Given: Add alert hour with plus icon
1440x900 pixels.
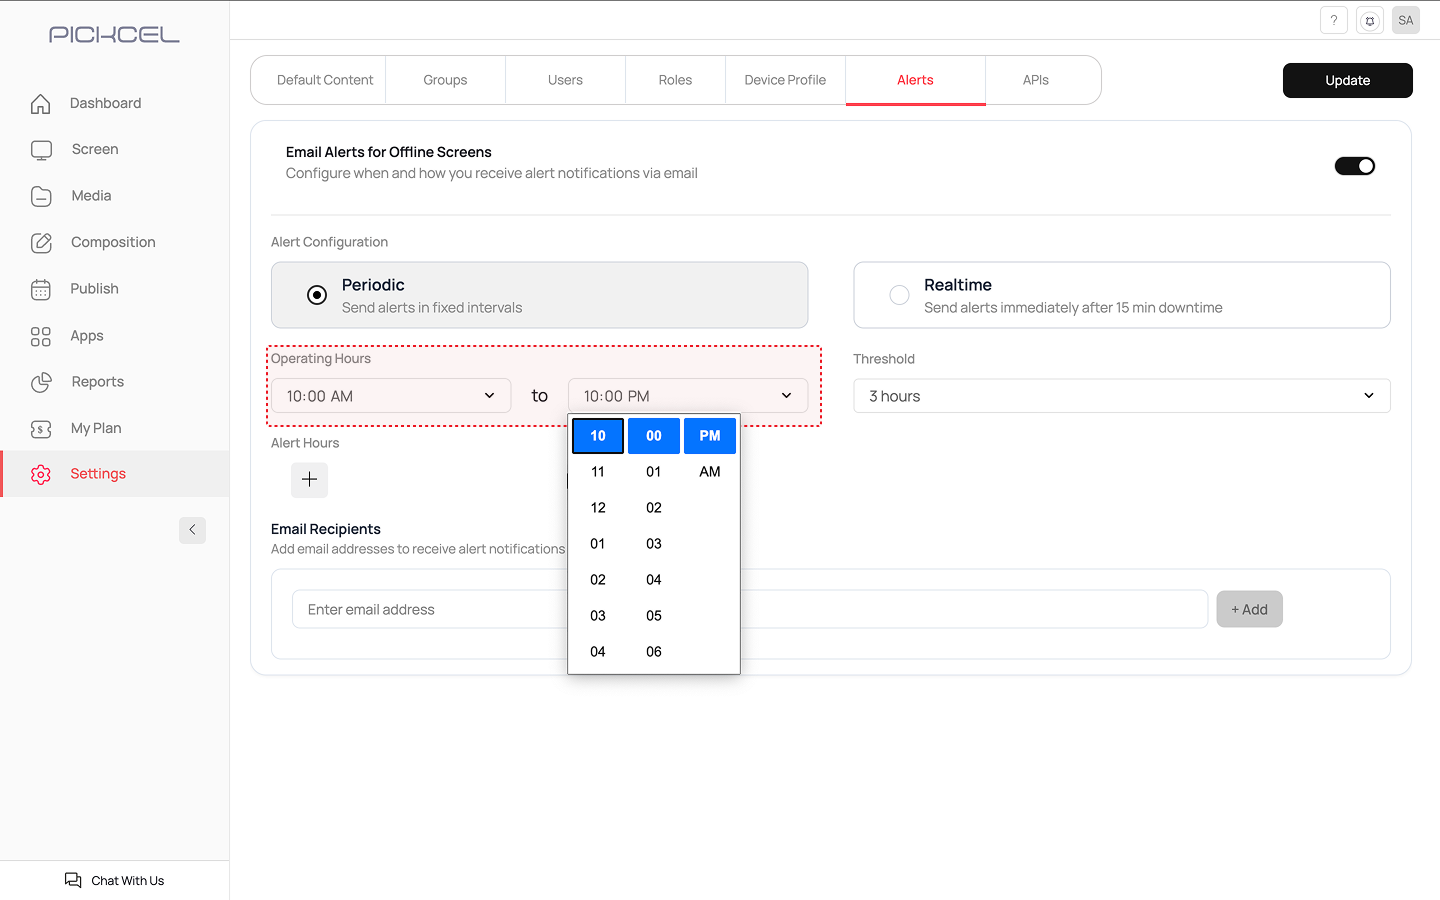Looking at the screenshot, I should pyautogui.click(x=309, y=480).
